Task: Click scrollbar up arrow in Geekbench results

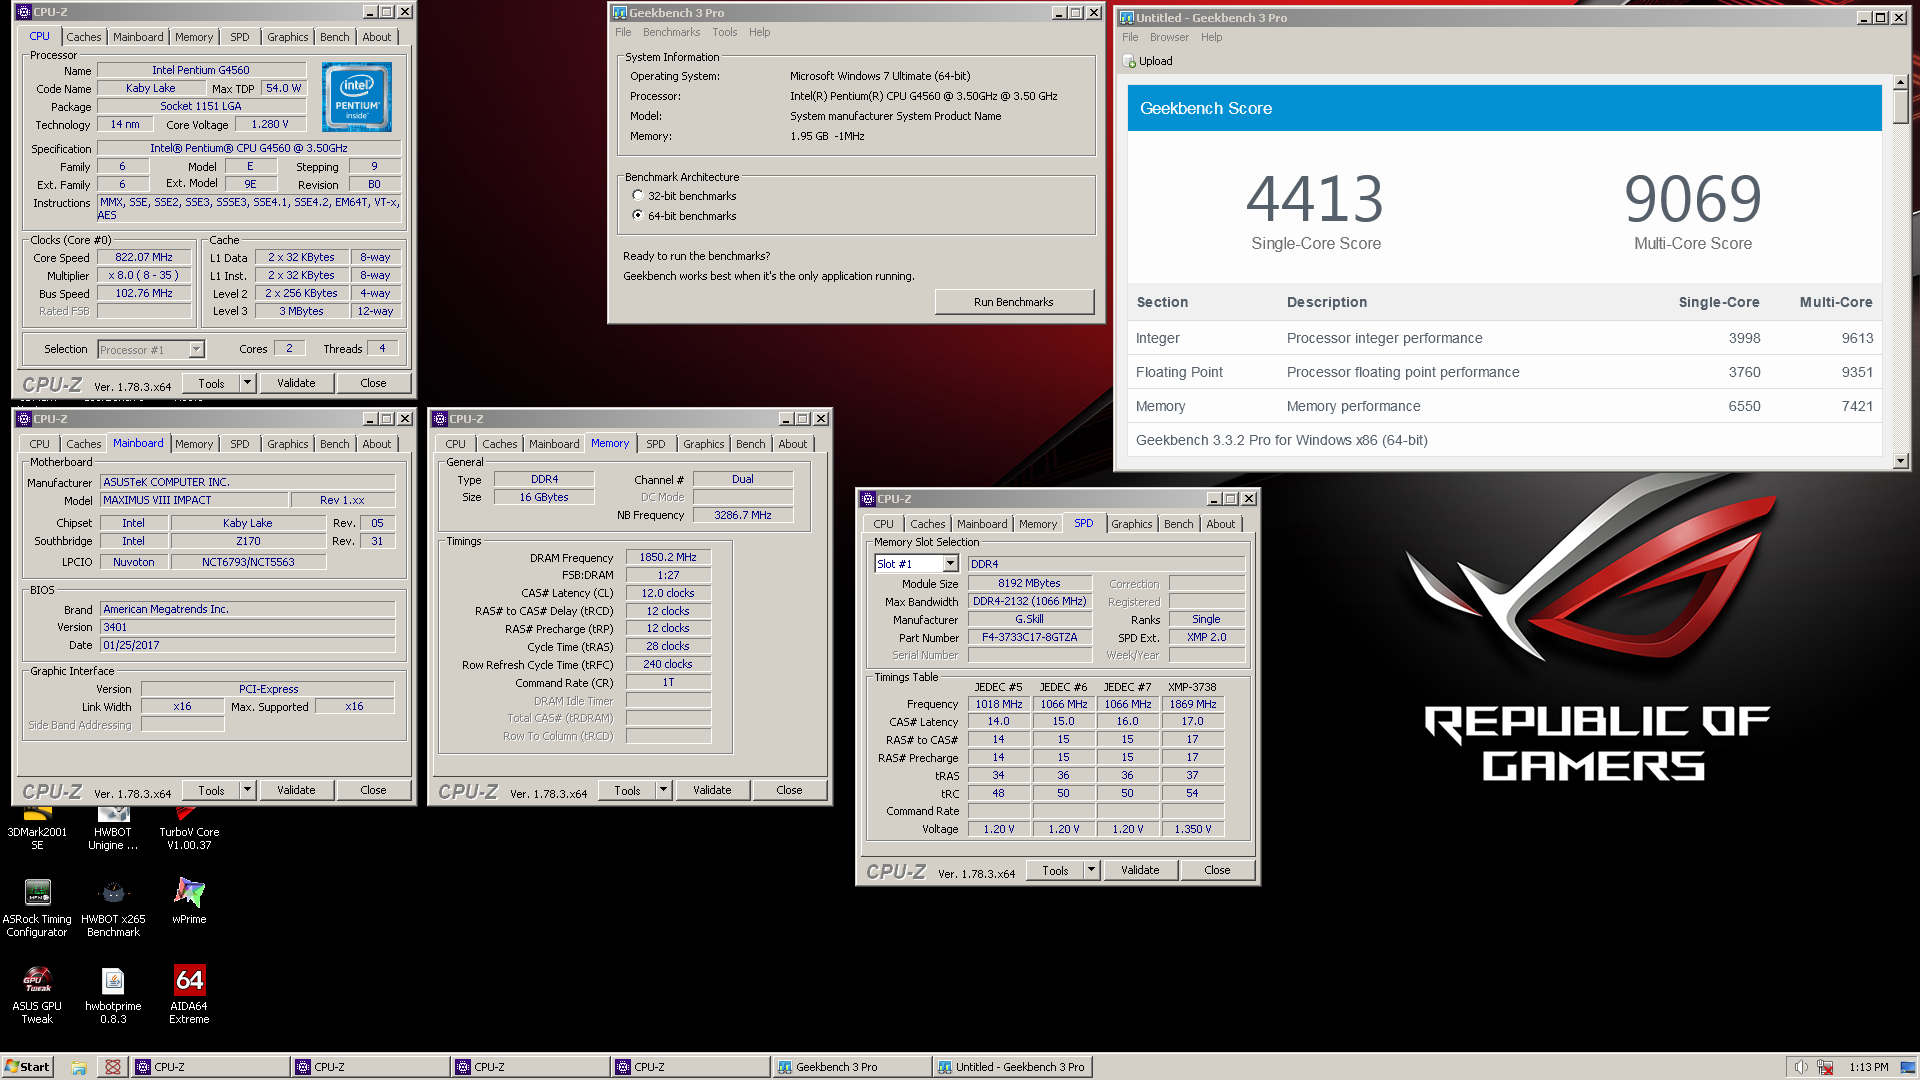Action: click(1901, 82)
